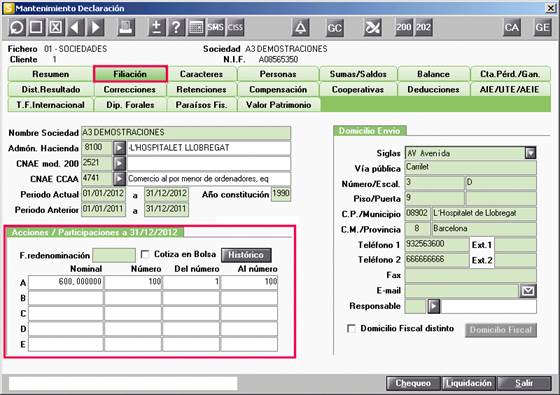The height and width of the screenshot is (395, 560).
Task: Go to next record with right arrow
Action: [x=95, y=28]
